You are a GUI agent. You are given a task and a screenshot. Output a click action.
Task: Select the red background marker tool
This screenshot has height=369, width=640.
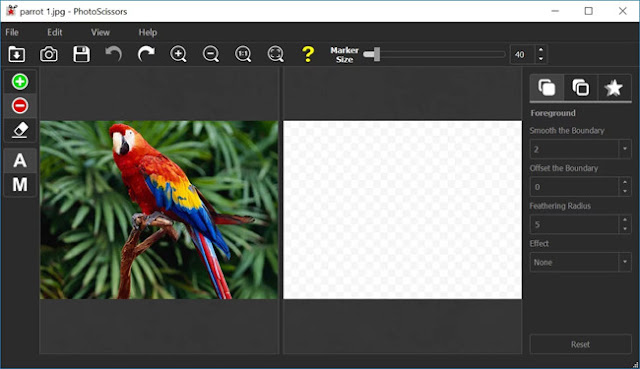pyautogui.click(x=20, y=106)
